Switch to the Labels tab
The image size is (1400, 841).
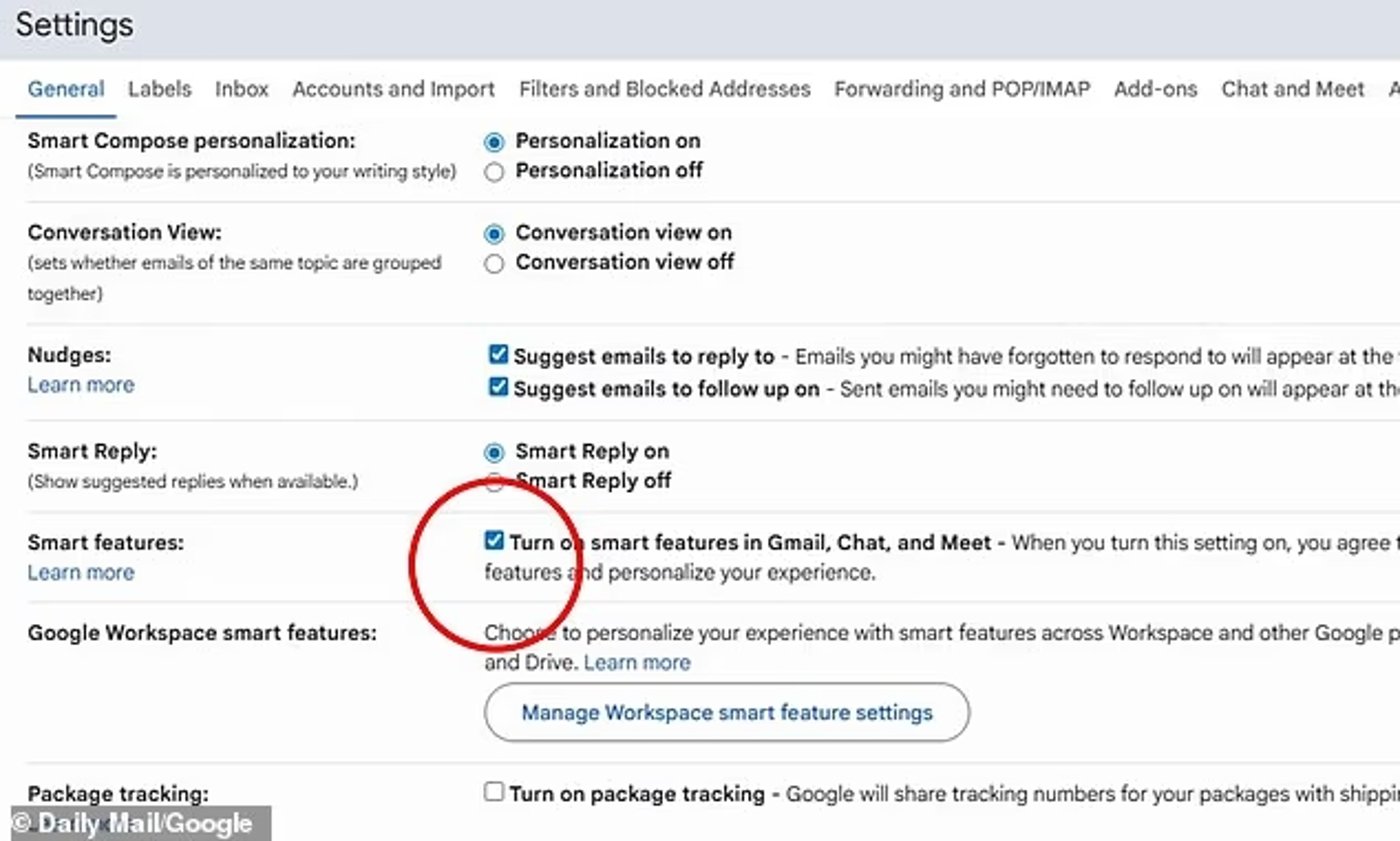159,89
